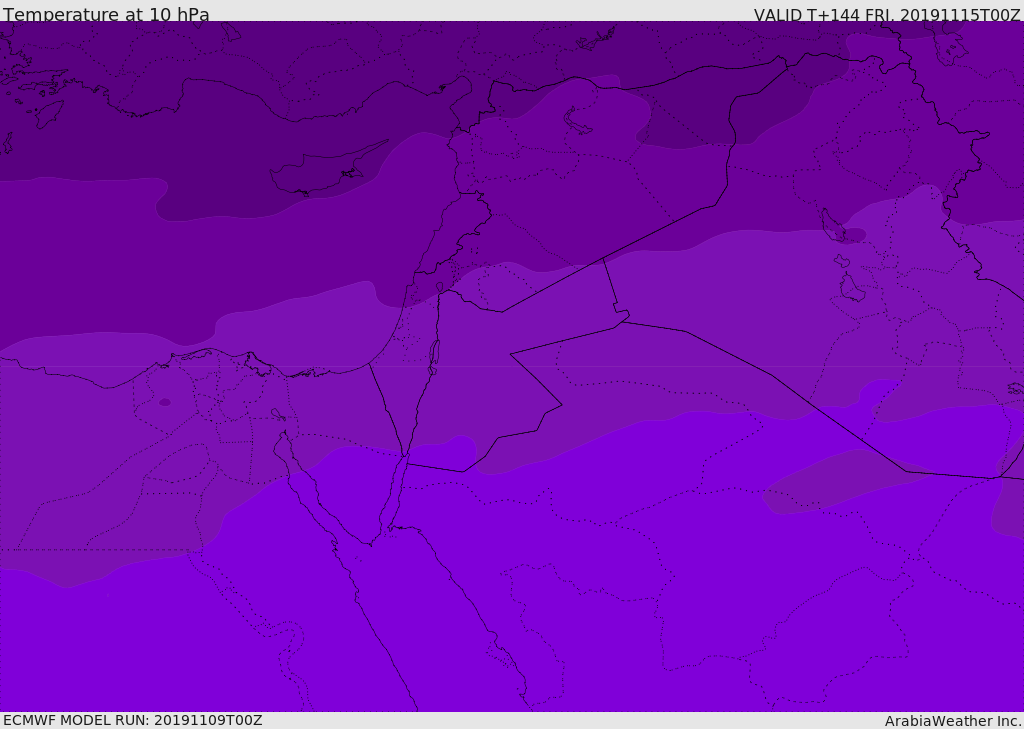Click the 'VALID T+144 FRI. 20191115T00Z' label

click(887, 15)
